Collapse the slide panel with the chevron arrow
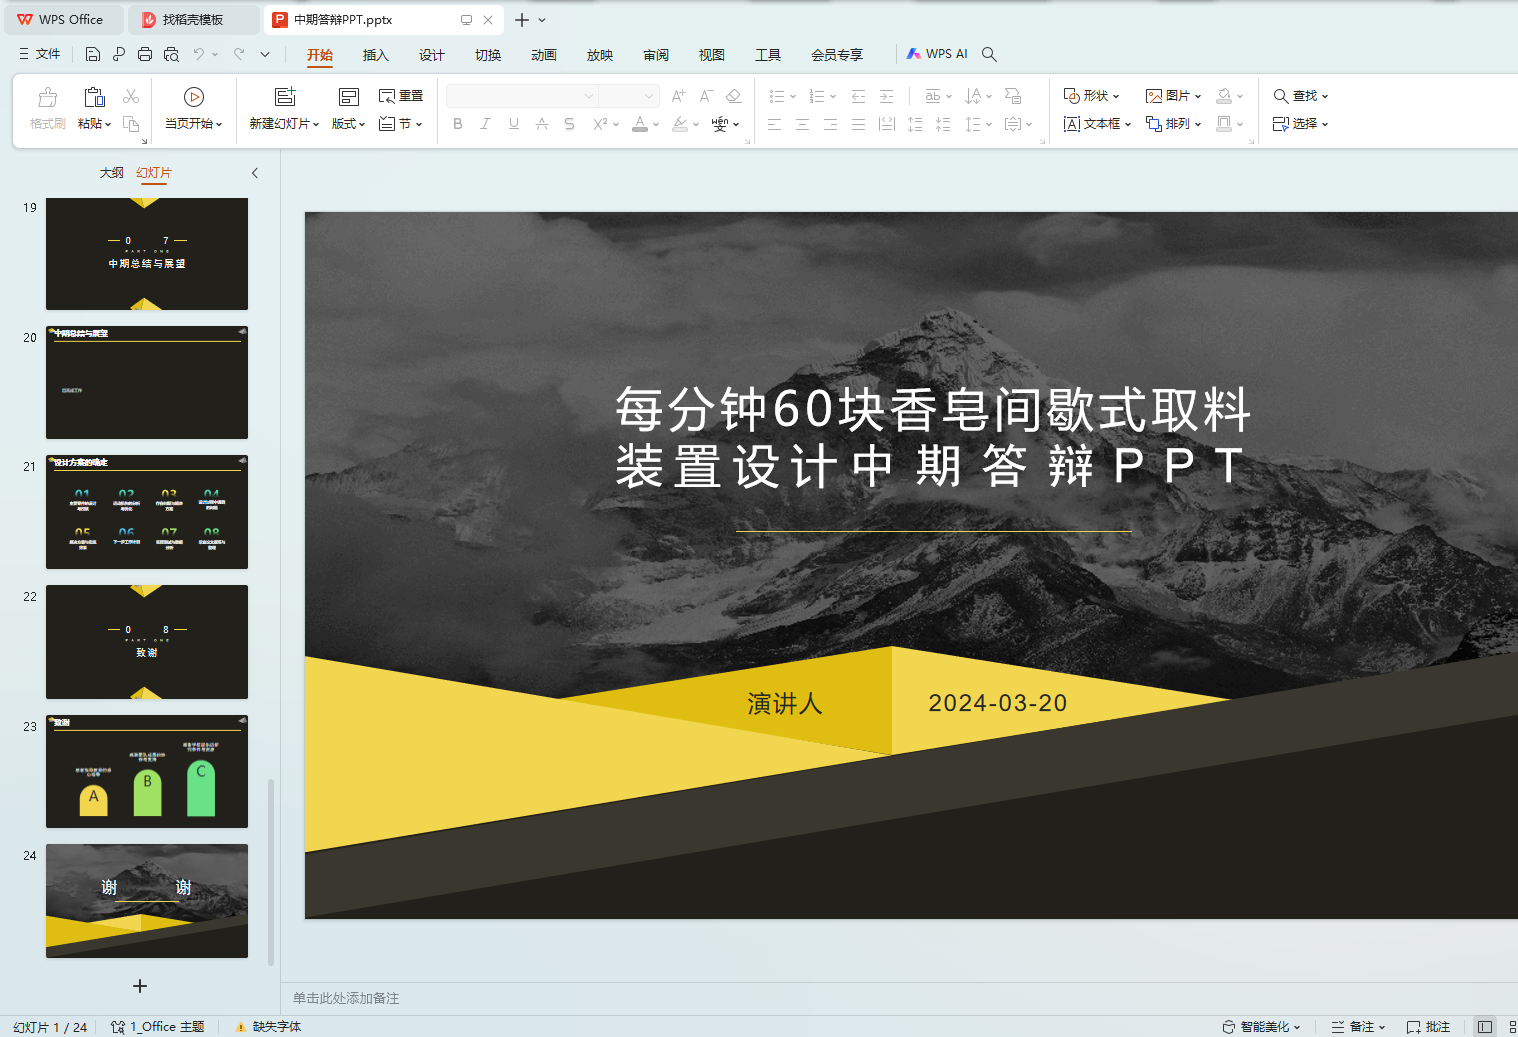1518x1037 pixels. pyautogui.click(x=255, y=173)
